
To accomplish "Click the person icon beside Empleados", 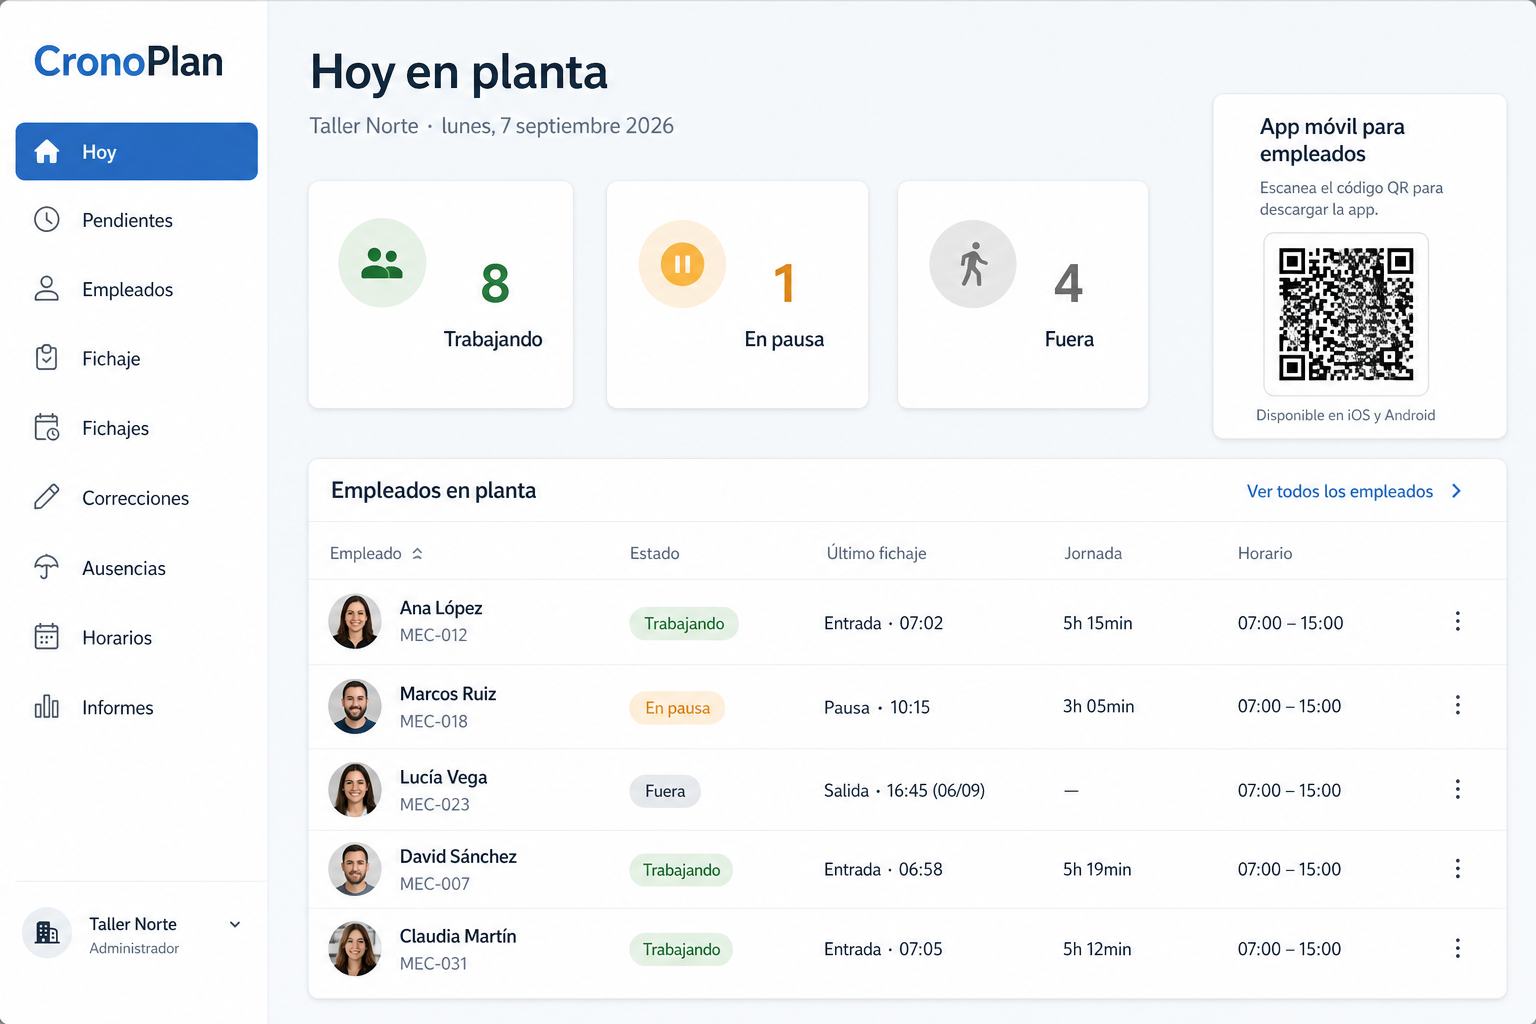I will coord(47,289).
